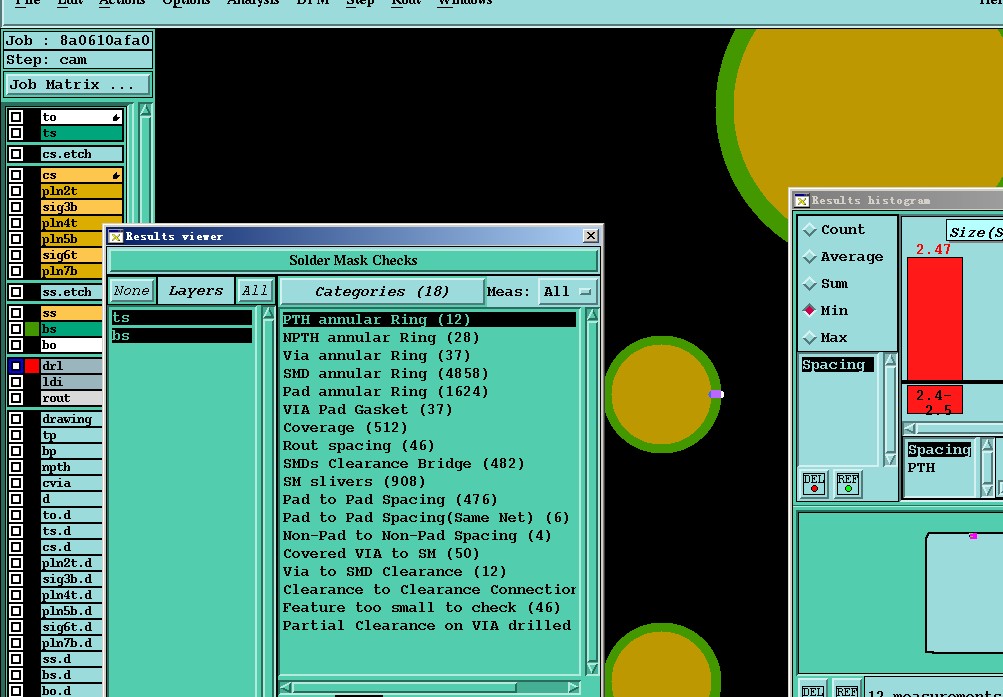Open the Meas: All option dropdown
This screenshot has width=1003, height=697.
(x=567, y=292)
